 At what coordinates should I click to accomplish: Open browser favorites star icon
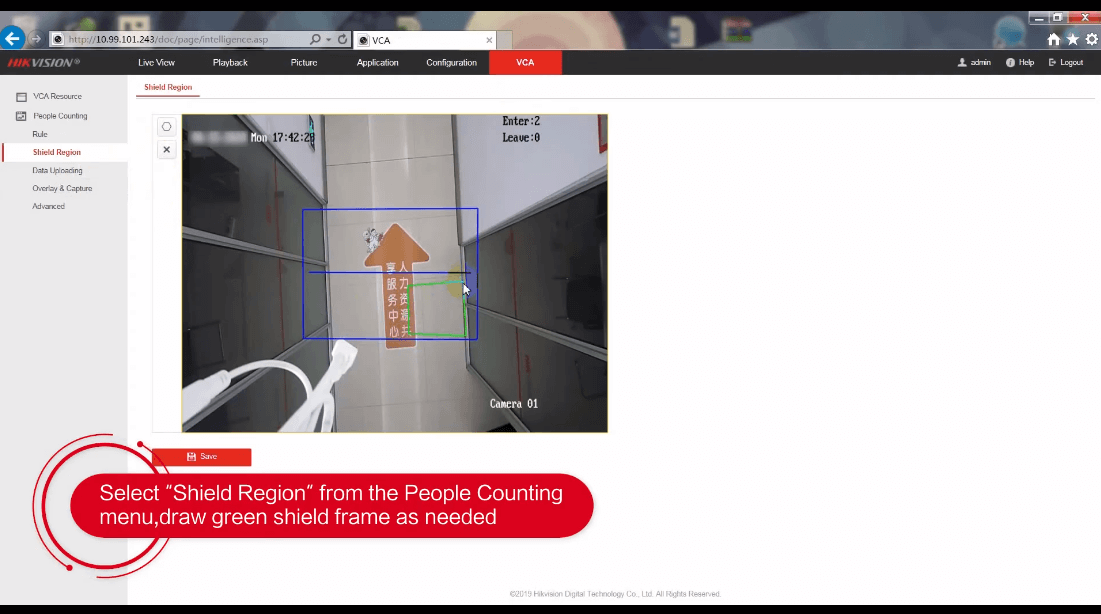1072,40
